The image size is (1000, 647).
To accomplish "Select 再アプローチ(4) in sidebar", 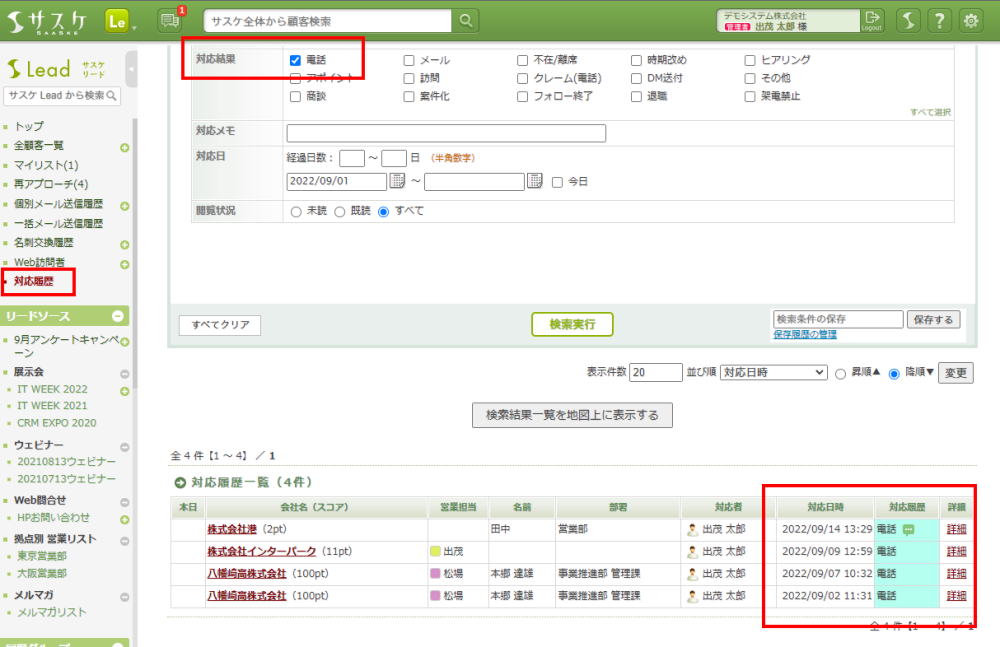I will click(x=51, y=184).
